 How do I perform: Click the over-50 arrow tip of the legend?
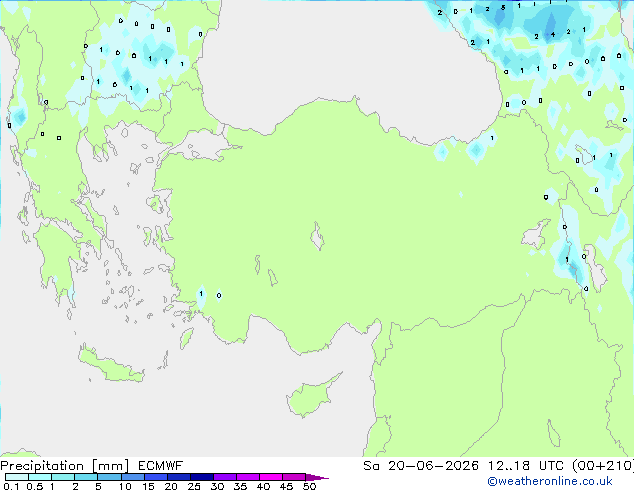click(317, 477)
